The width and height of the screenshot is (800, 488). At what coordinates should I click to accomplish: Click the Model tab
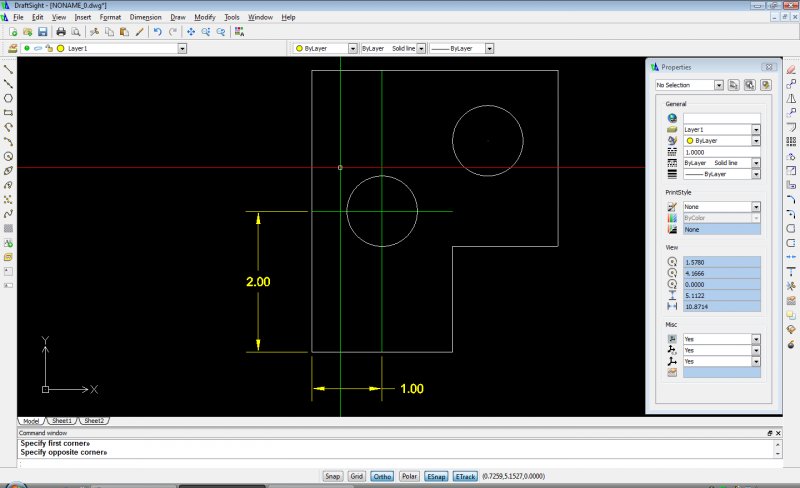pyautogui.click(x=31, y=421)
